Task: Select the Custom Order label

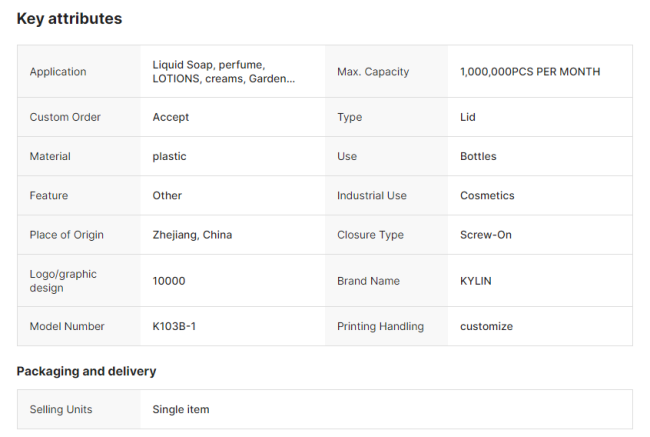Action: click(65, 117)
